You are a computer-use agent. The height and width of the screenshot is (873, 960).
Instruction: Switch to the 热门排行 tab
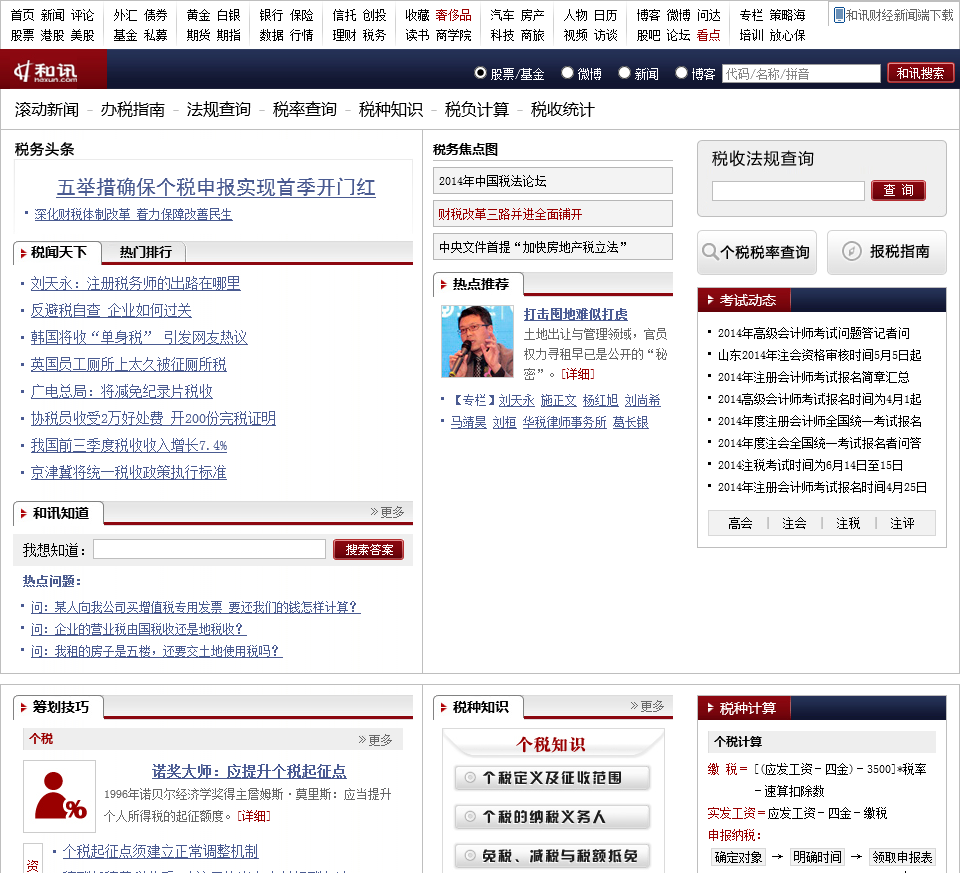(x=145, y=252)
